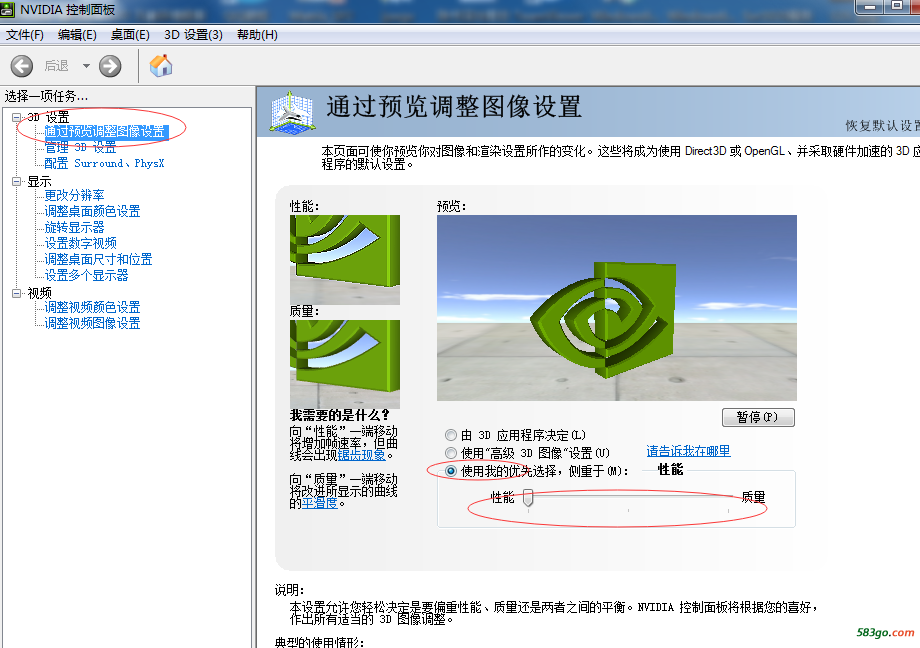
Task: Click the green Forward arrow icon
Action: [x=110, y=66]
